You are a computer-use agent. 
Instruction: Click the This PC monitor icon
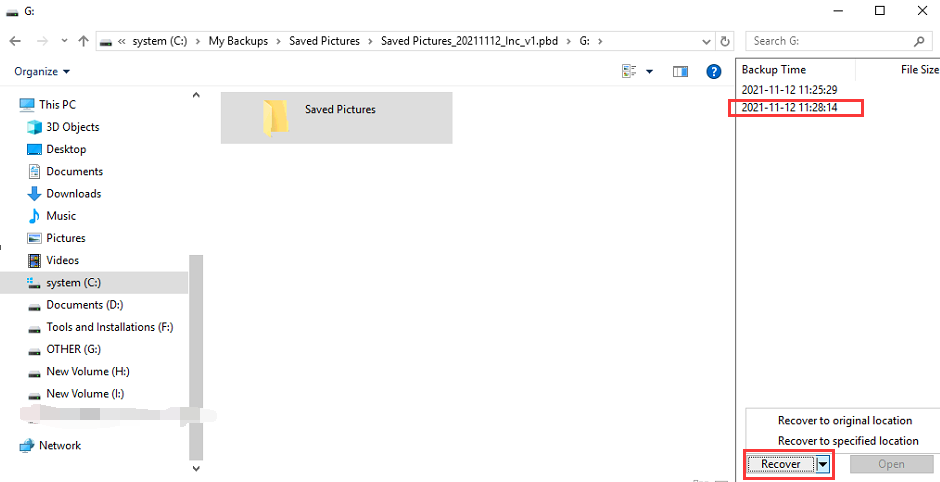click(26, 104)
